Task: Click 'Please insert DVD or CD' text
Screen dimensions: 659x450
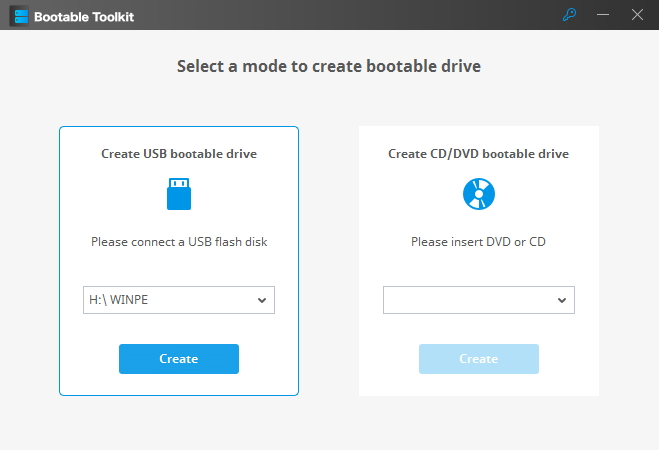Action: 479,242
